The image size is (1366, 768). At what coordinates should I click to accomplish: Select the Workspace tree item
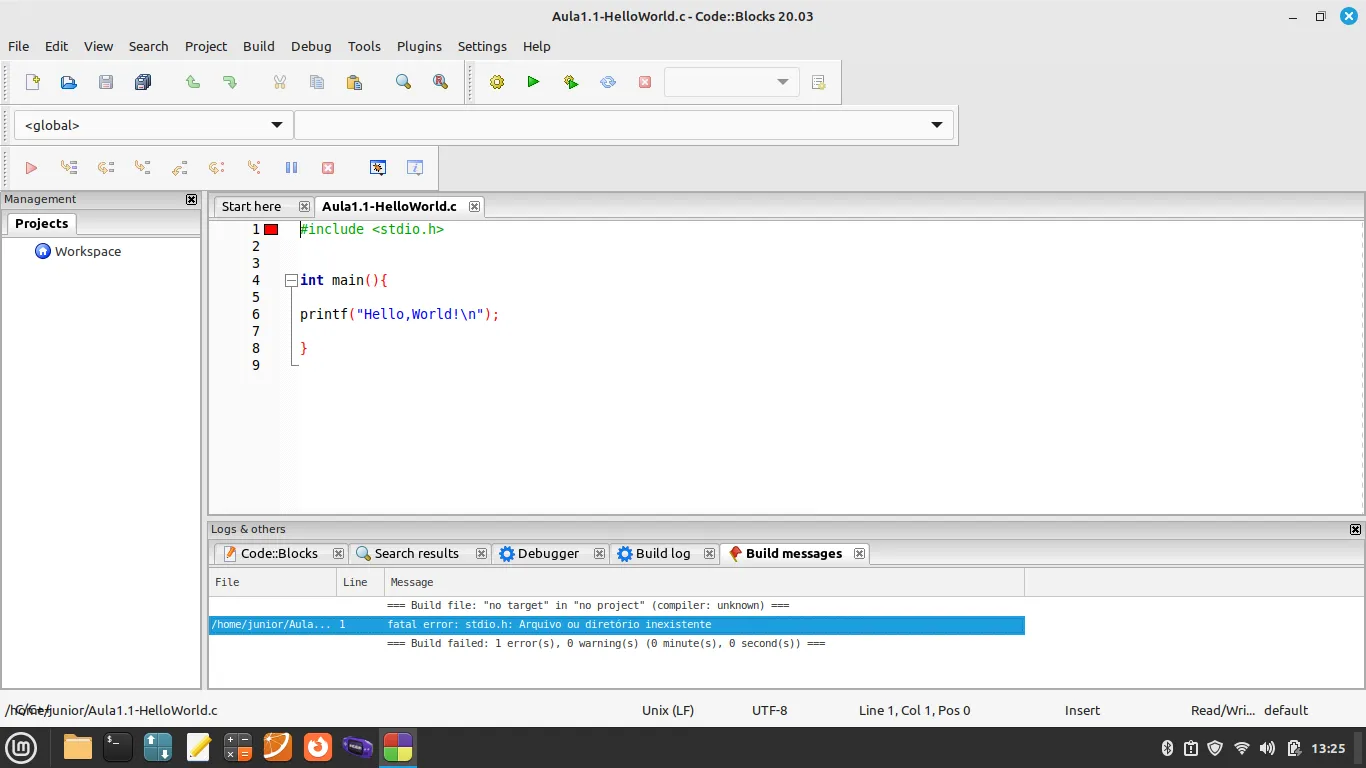click(87, 252)
